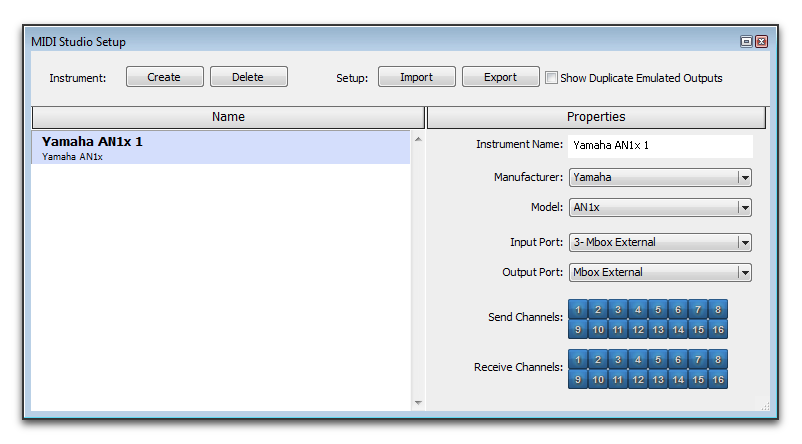This screenshot has height=444, width=802.
Task: Click the instrument list scrollbar down arrow
Action: click(418, 403)
